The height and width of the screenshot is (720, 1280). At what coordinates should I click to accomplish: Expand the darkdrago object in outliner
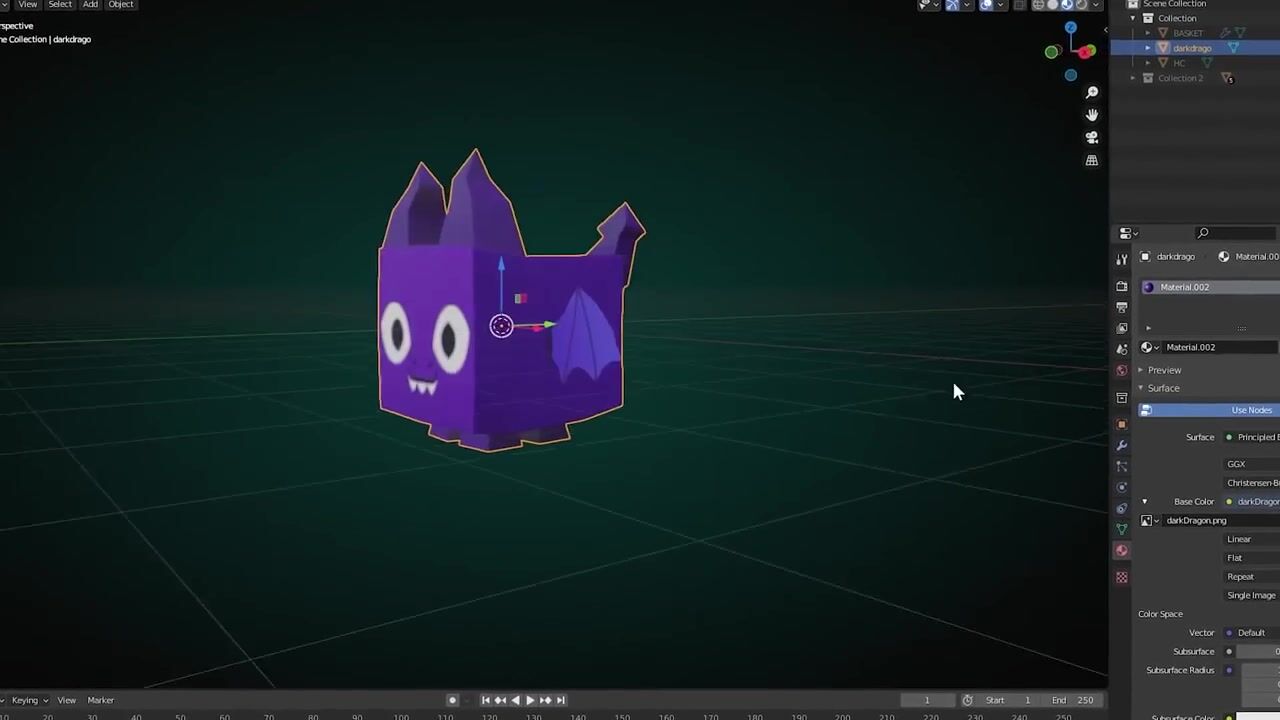point(1148,48)
